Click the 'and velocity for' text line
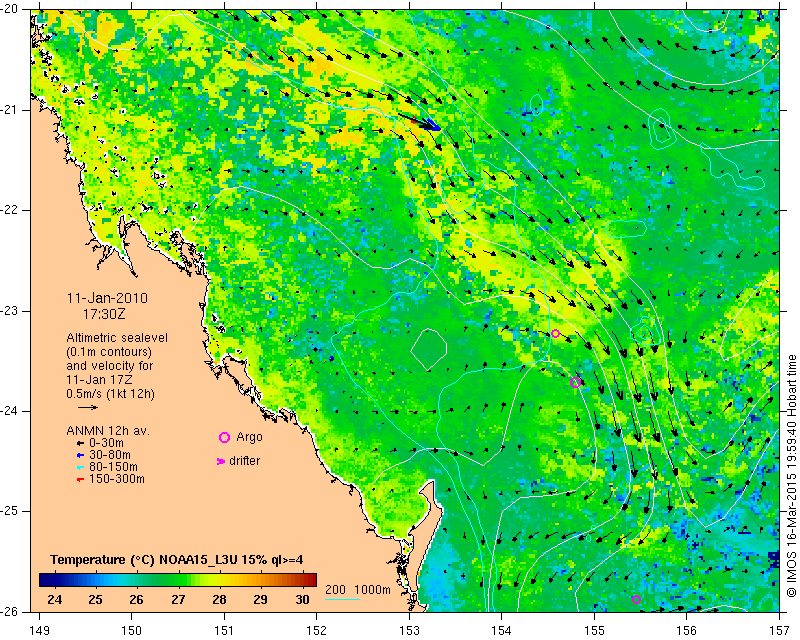The image size is (800, 640). [110, 366]
